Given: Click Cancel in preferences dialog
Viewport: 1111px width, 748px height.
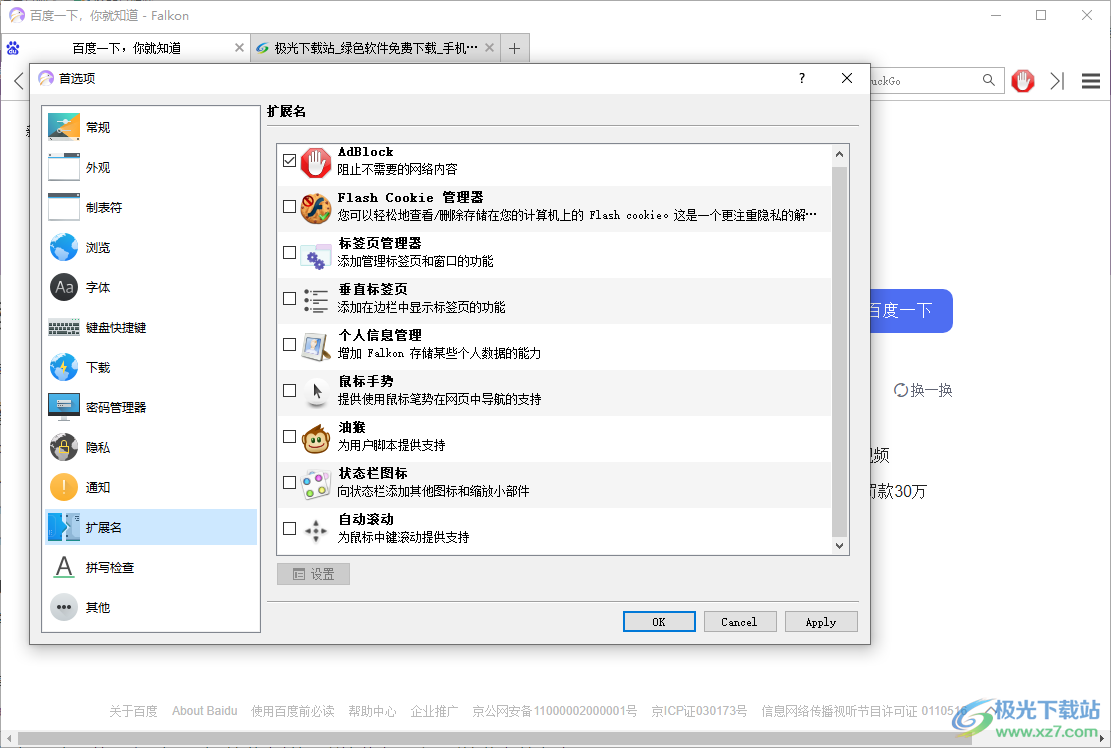Looking at the screenshot, I should (x=740, y=622).
